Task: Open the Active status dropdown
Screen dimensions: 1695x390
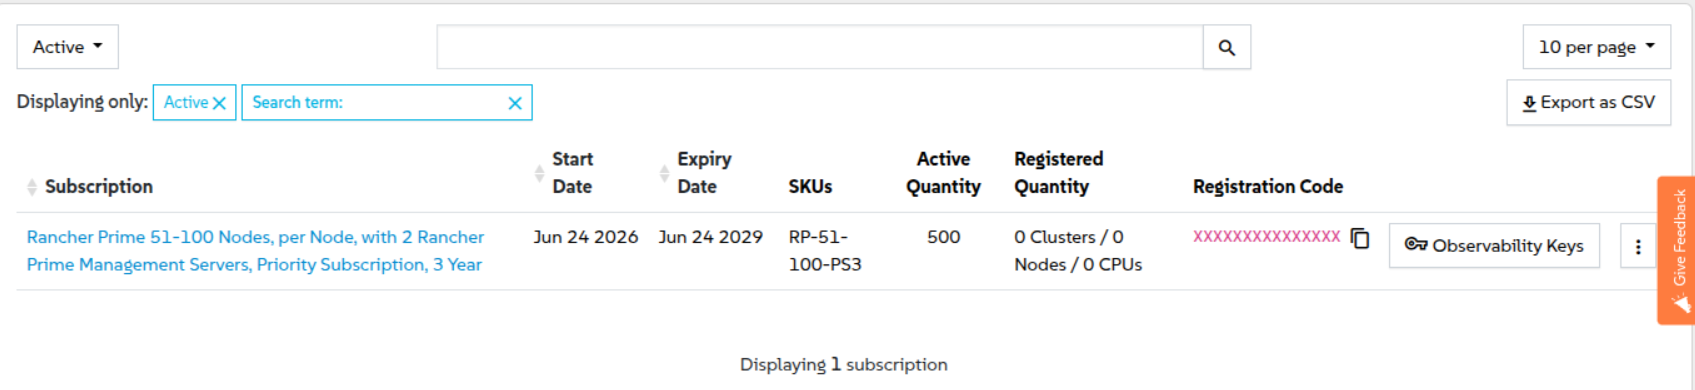Action: [x=68, y=47]
